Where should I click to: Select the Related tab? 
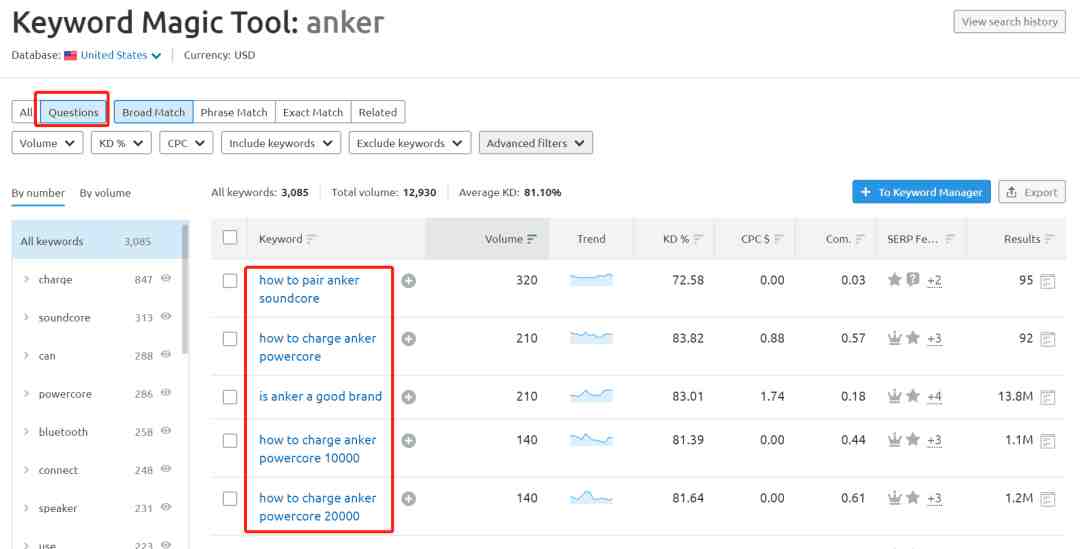point(377,112)
